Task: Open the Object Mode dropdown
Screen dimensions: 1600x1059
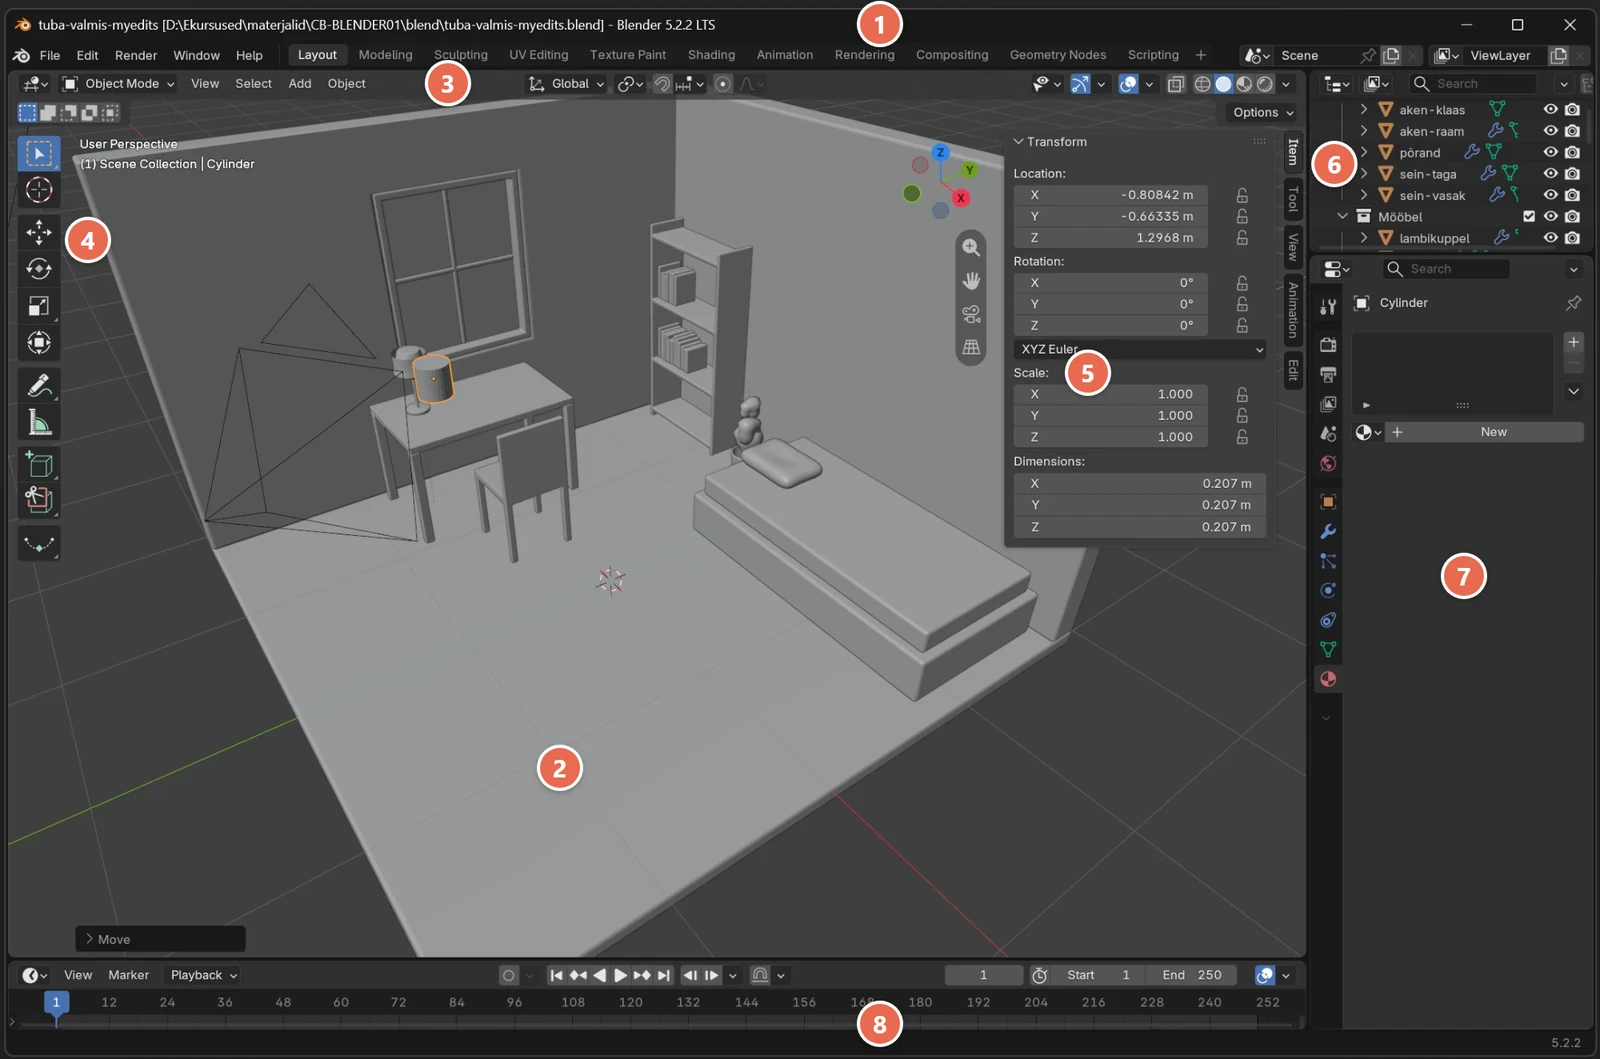Action: coord(118,84)
